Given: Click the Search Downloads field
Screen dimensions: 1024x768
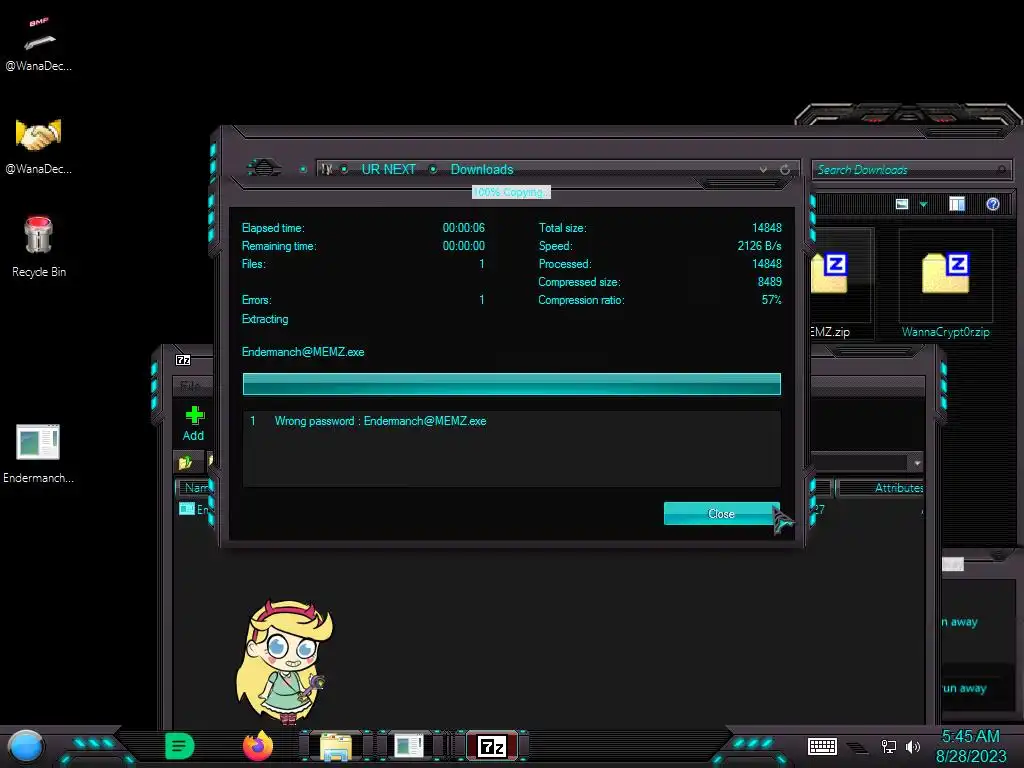Looking at the screenshot, I should pyautogui.click(x=910, y=170).
